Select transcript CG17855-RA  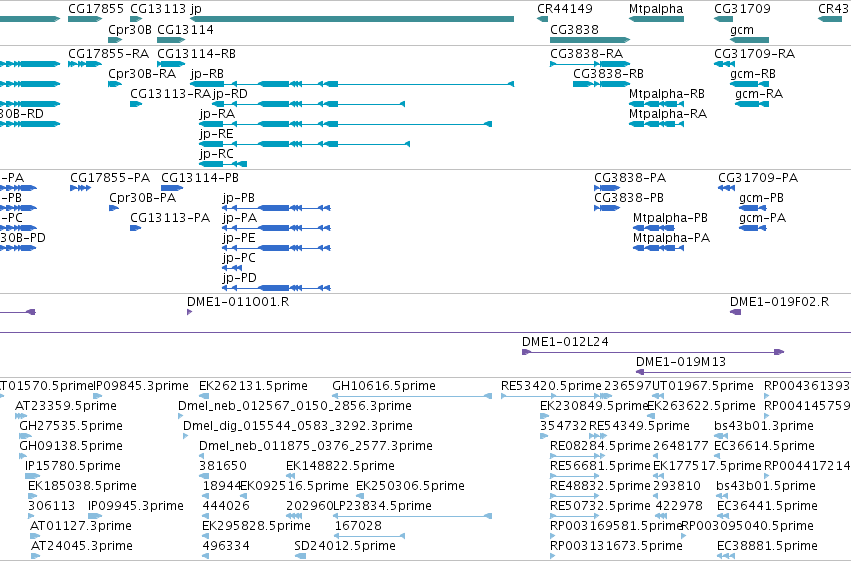tap(85, 64)
